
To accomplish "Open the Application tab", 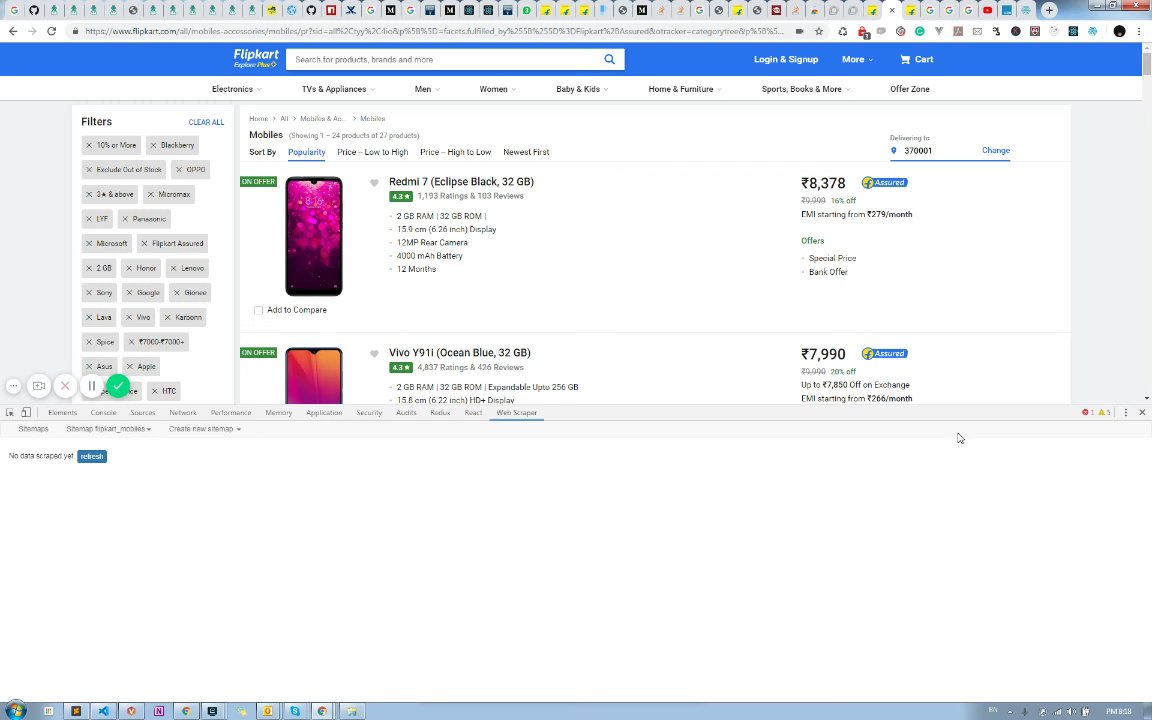I will click(x=324, y=413).
